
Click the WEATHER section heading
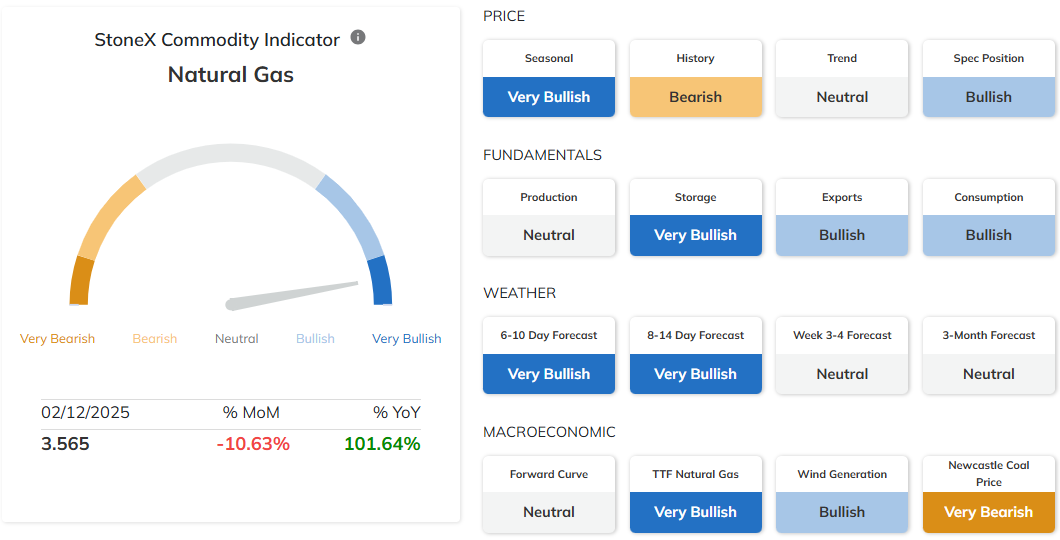(520, 293)
